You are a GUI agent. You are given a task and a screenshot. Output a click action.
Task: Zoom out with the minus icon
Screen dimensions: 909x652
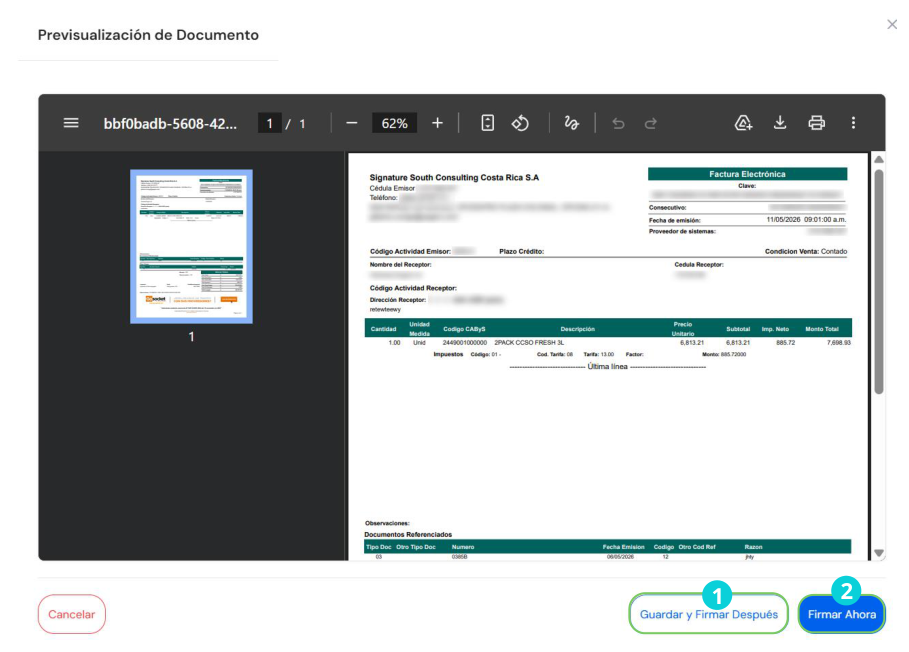351,123
